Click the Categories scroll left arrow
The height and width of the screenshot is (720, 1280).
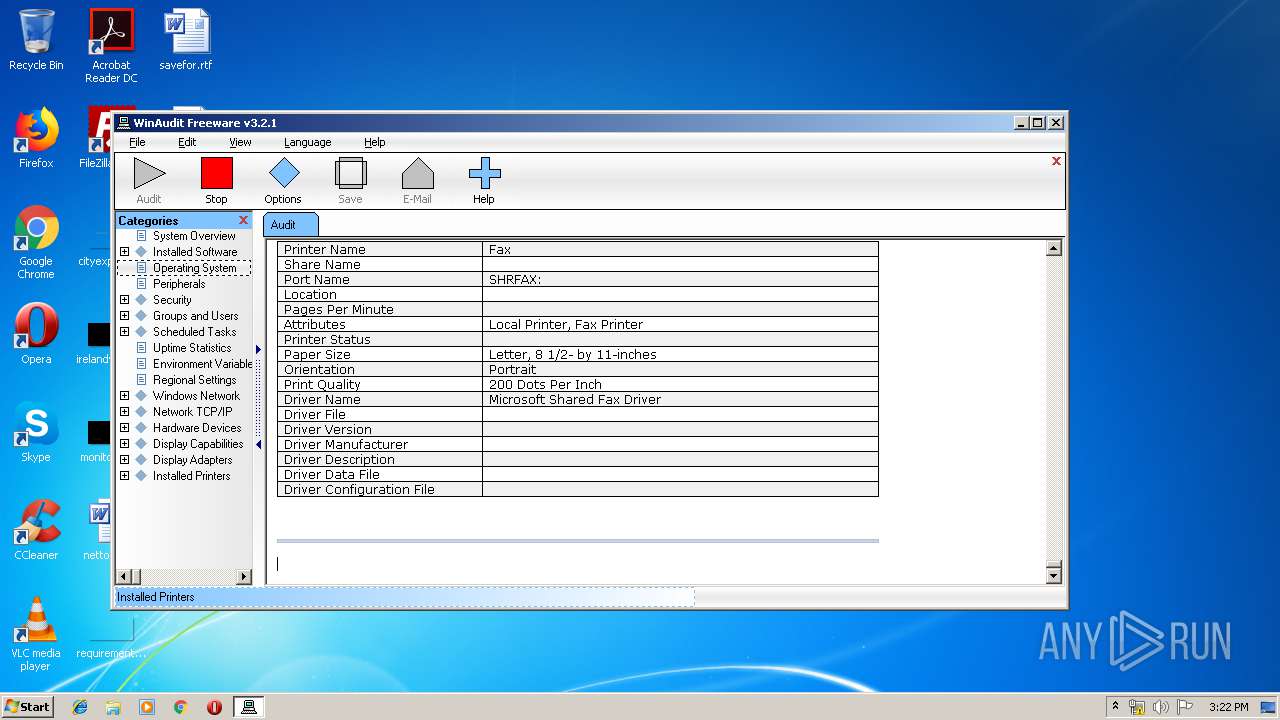[x=124, y=576]
